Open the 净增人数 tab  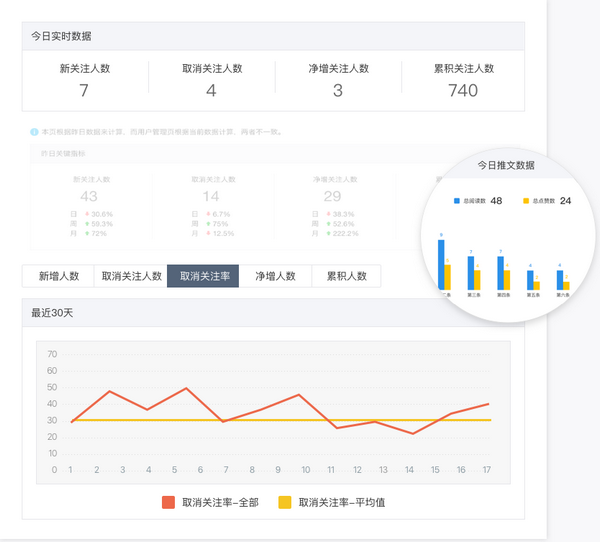275,276
